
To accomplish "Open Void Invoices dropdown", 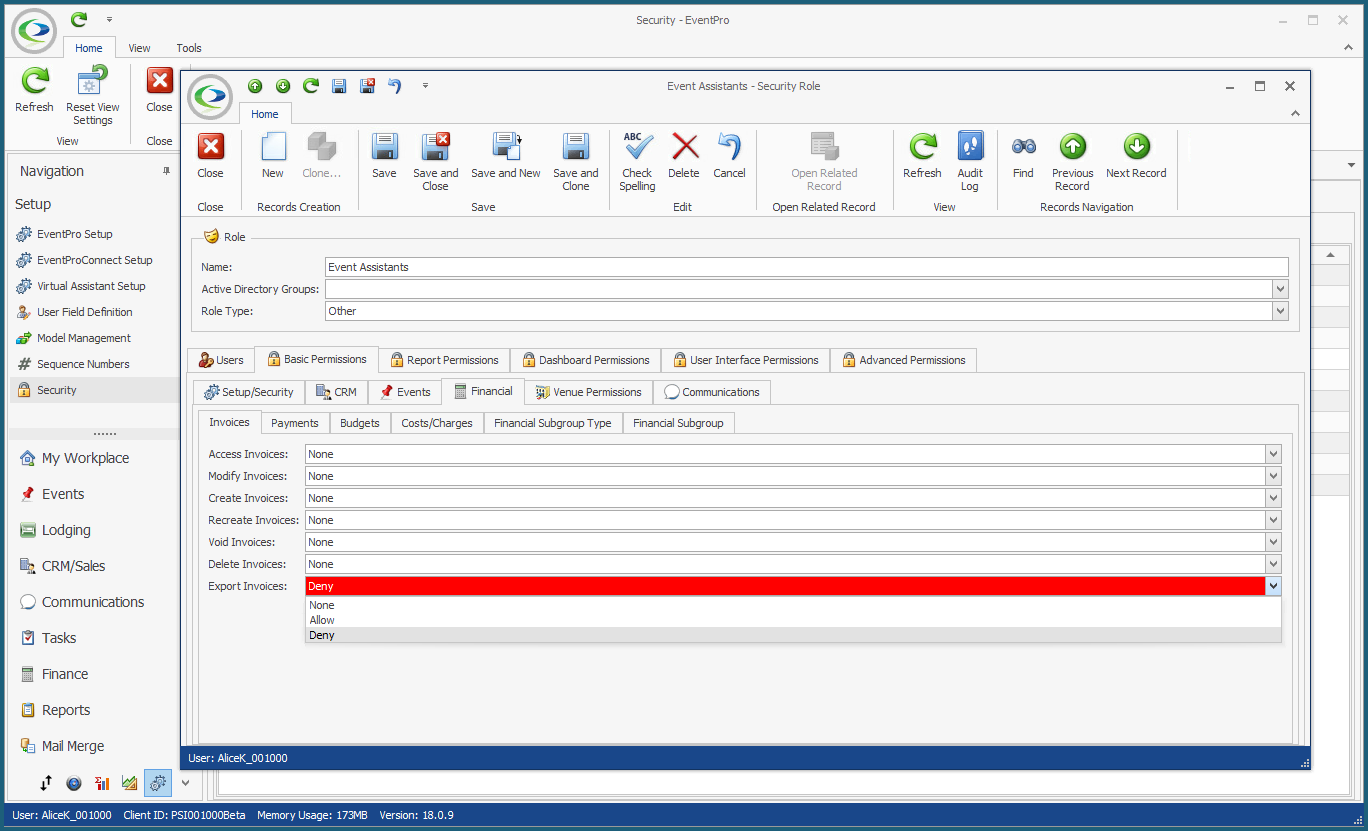I will [1273, 542].
